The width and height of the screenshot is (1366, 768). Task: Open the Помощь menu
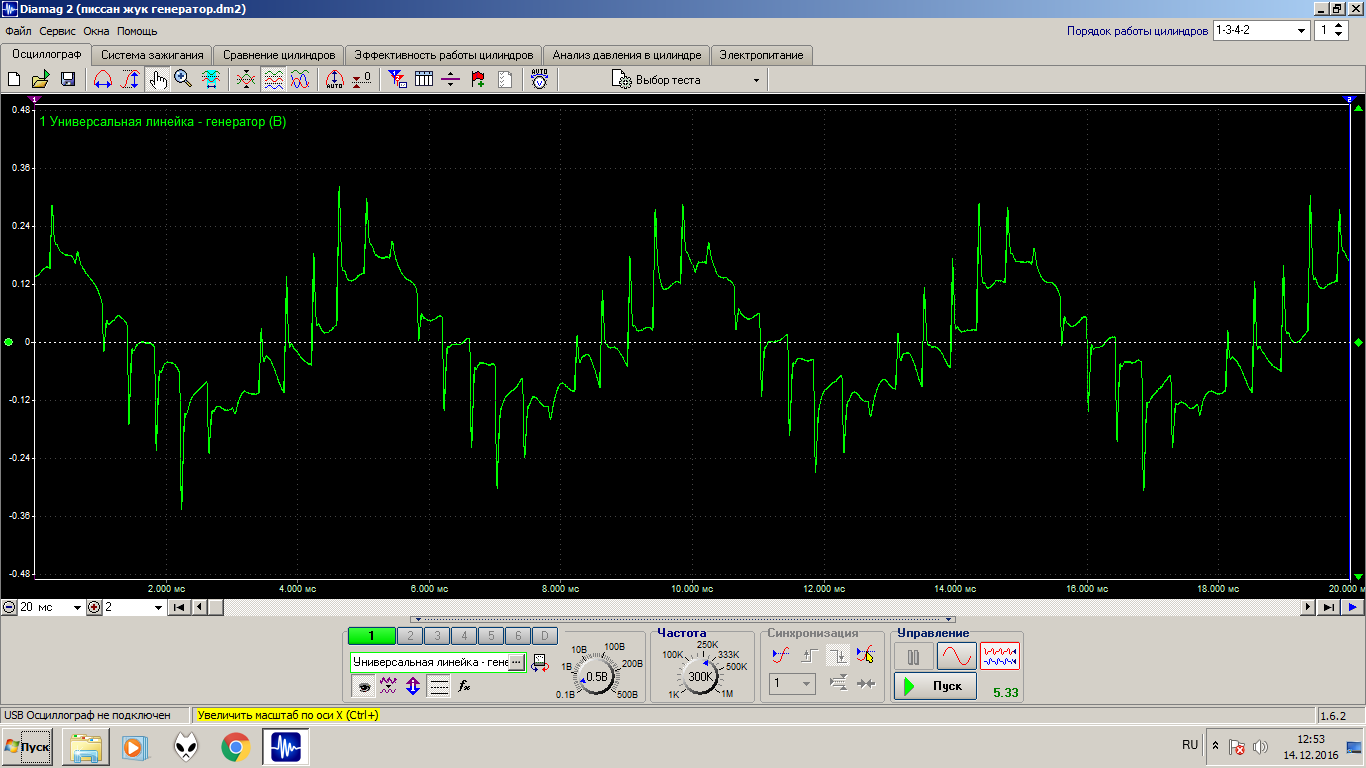[137, 31]
